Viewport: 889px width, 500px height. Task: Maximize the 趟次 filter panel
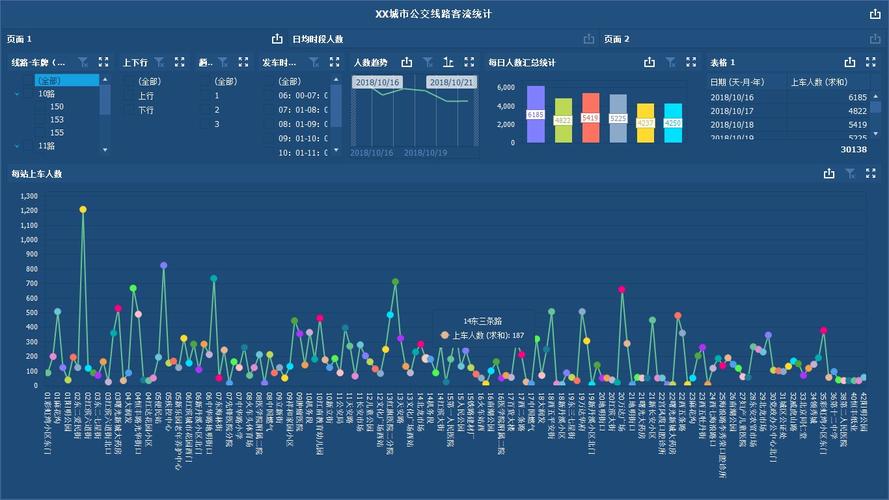tap(243, 62)
